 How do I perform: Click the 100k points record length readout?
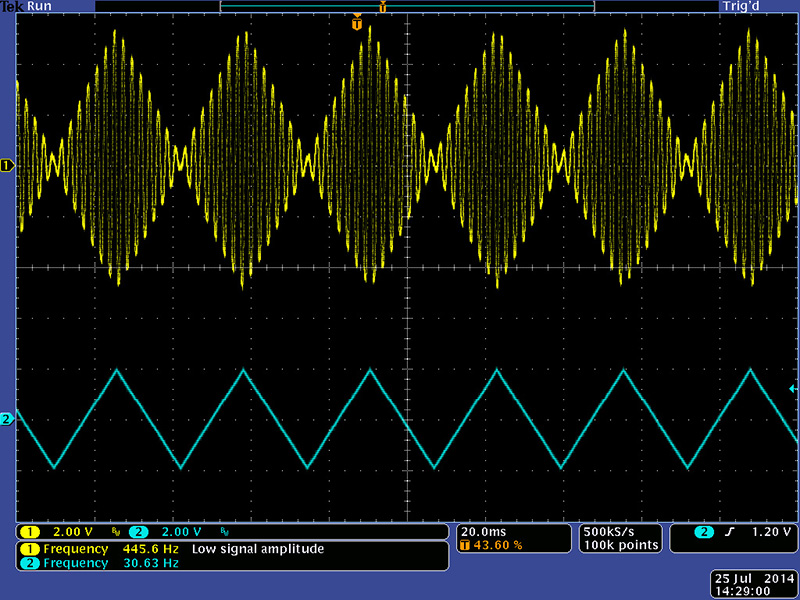tap(621, 545)
